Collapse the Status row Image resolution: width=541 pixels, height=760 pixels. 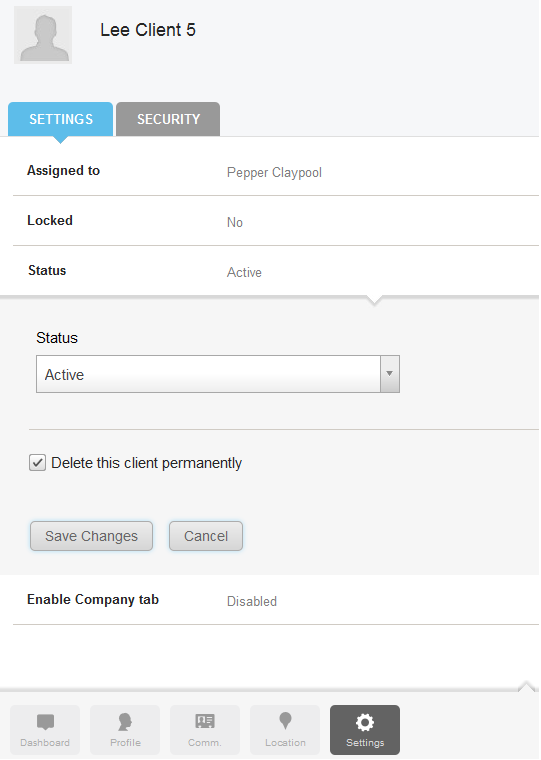pos(276,271)
